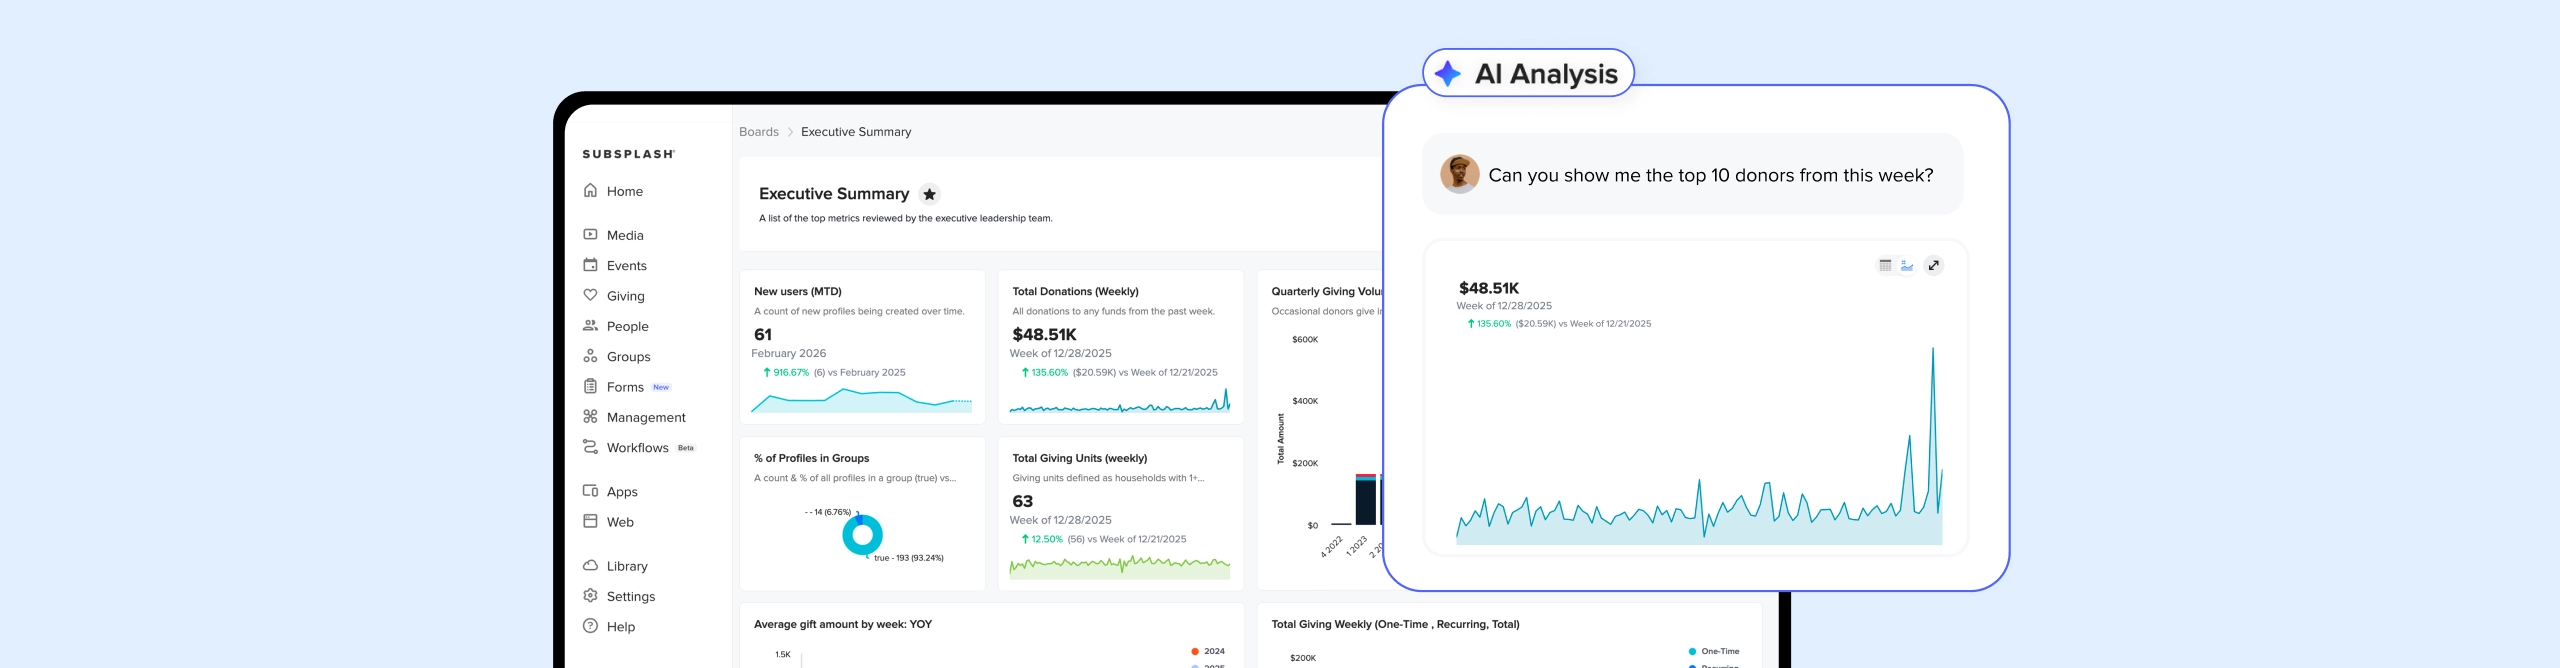
Task: Open the Events menu item
Action: [626, 266]
